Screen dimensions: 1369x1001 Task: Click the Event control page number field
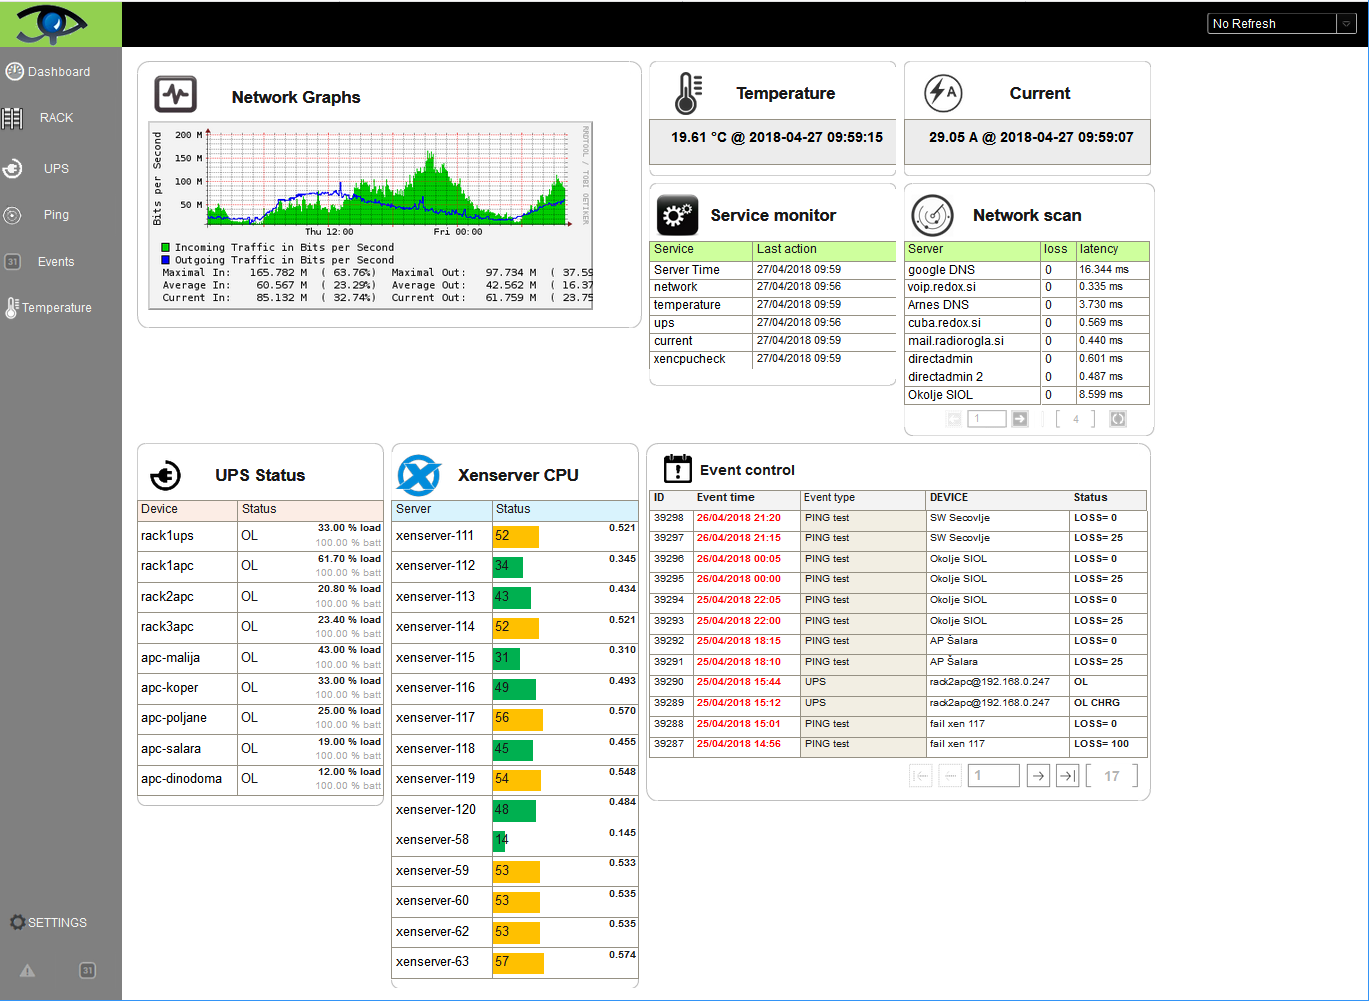(994, 775)
